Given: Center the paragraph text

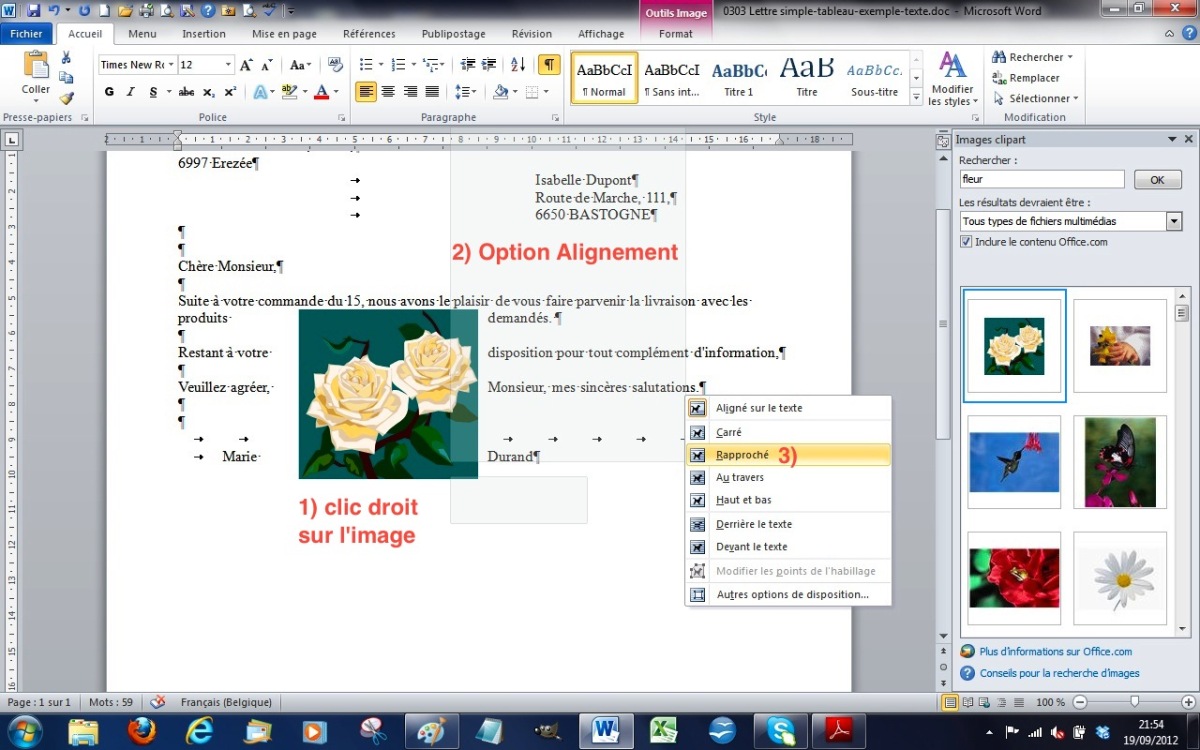Looking at the screenshot, I should tap(388, 92).
